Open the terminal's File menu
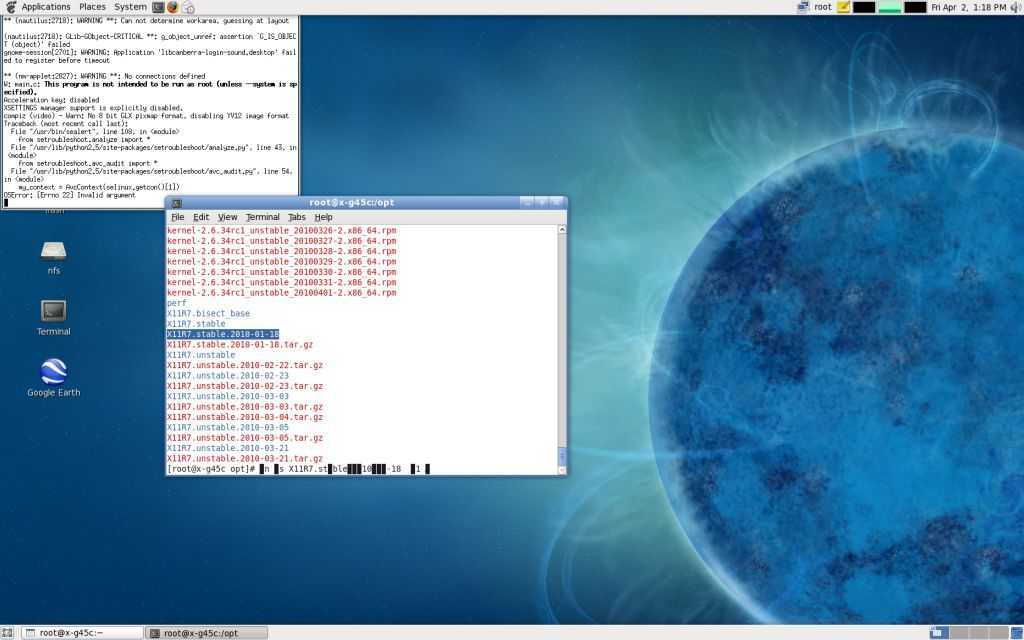This screenshot has width=1024, height=640. (177, 217)
